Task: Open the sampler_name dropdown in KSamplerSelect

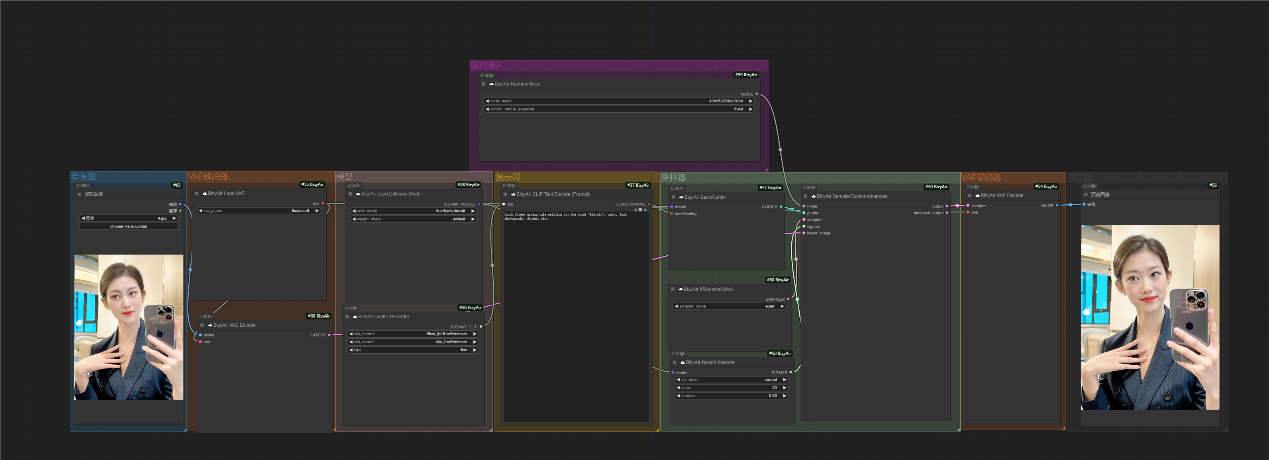Action: click(x=730, y=307)
